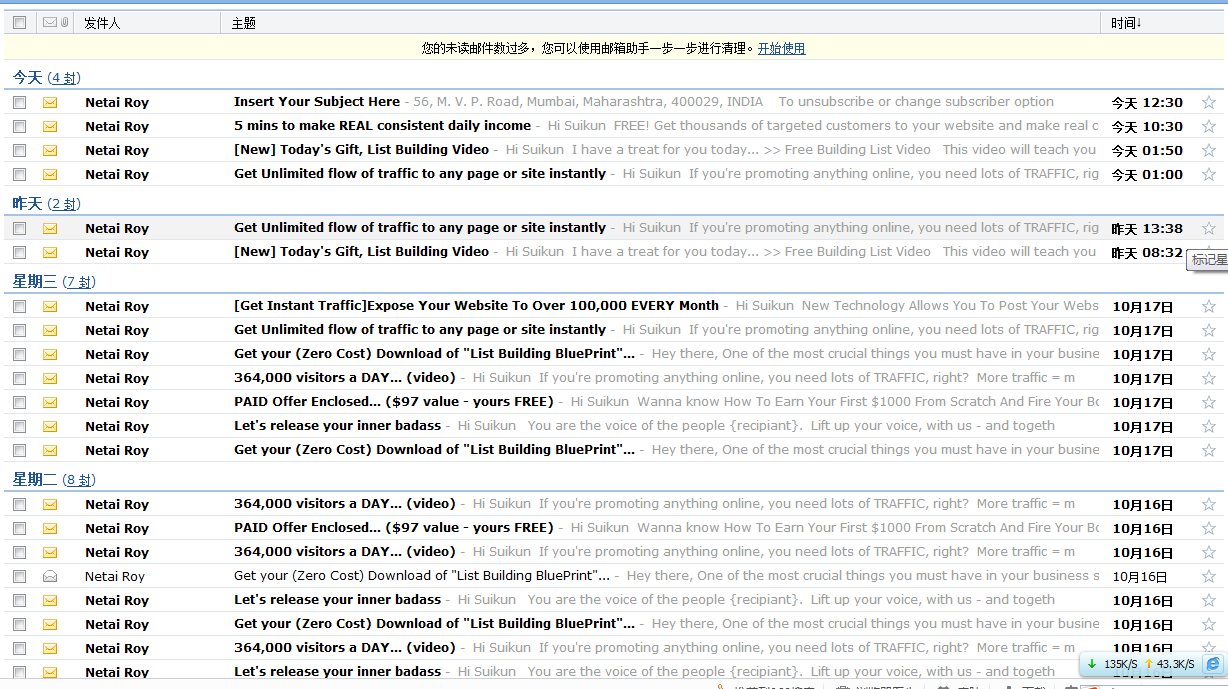Click the green download arrow in speed widget
Screen dimensions: 1228x689
1092,664
